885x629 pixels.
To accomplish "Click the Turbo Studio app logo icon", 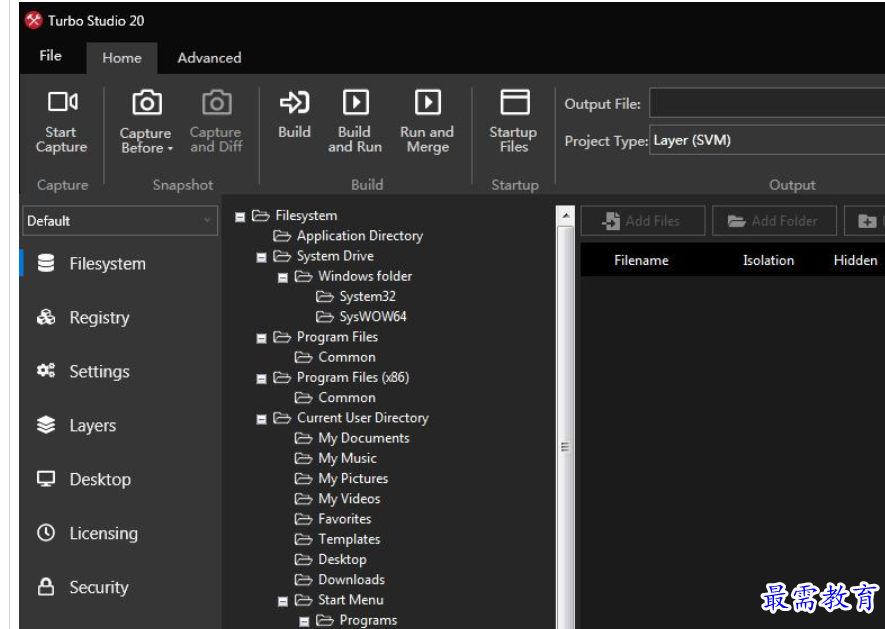I will (x=34, y=20).
